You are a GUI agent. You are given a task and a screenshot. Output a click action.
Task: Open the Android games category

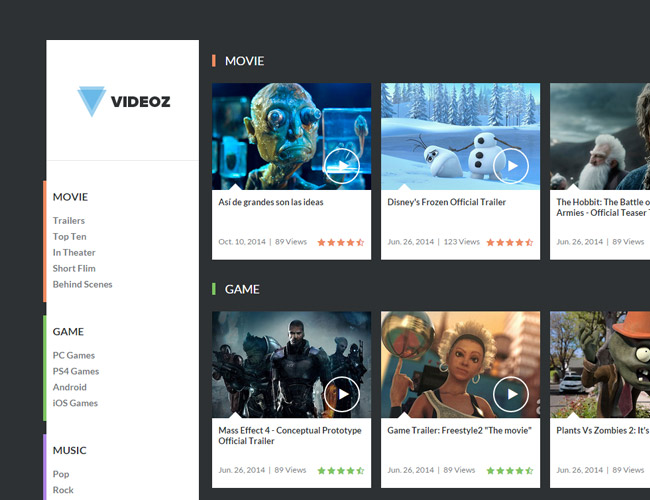(x=70, y=387)
